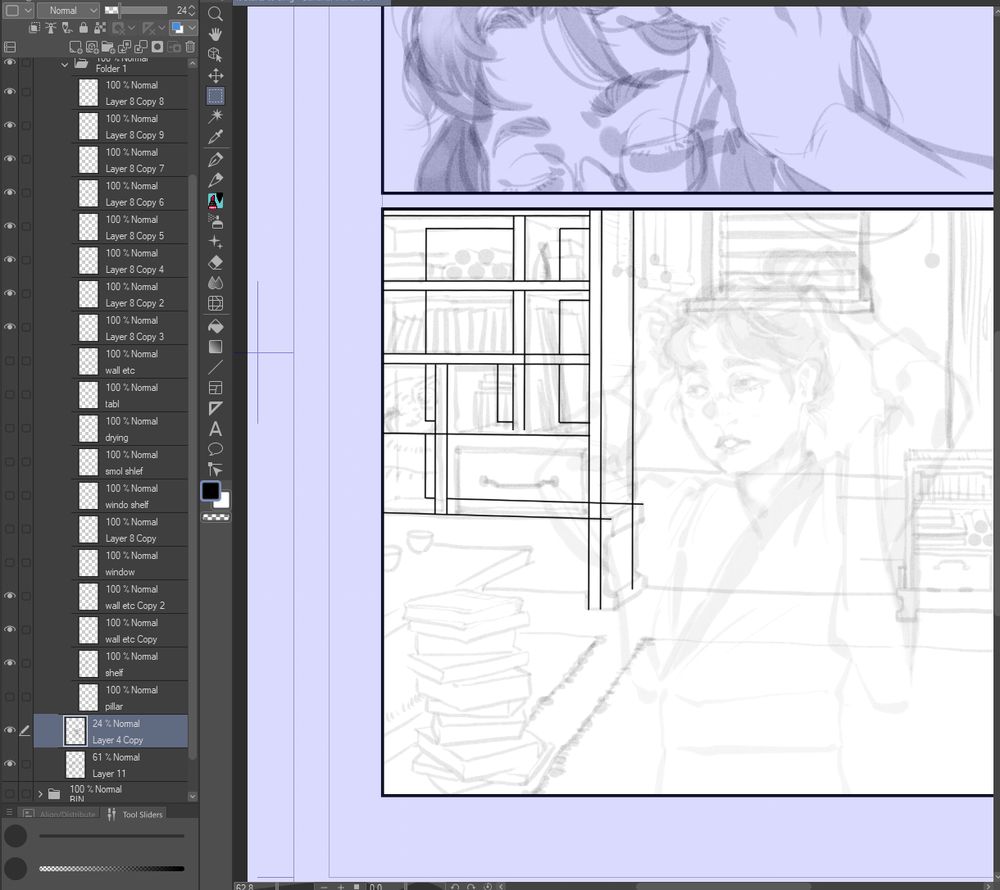
Task: Select the Gradient tool
Action: point(216,346)
